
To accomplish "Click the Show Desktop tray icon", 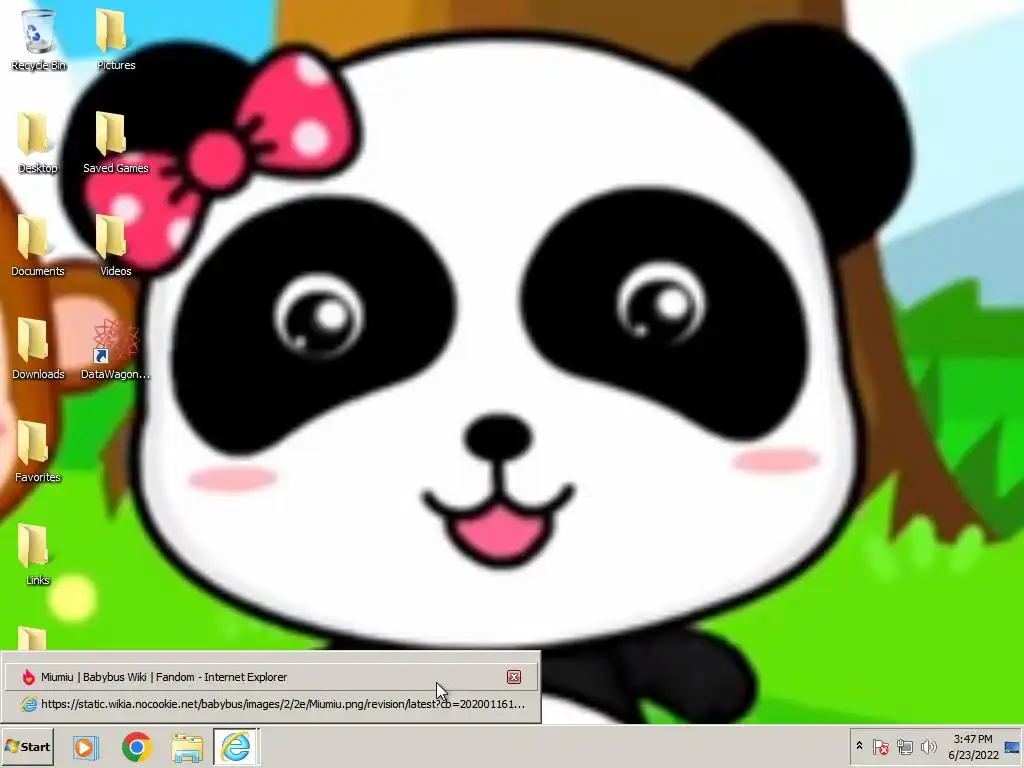I will pyautogui.click(x=1012, y=746).
